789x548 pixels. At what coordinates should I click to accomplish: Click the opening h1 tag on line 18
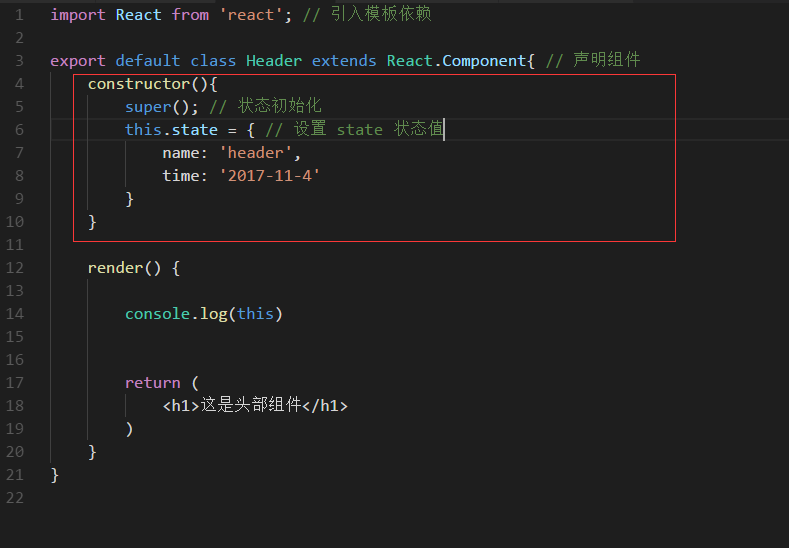pyautogui.click(x=181, y=406)
